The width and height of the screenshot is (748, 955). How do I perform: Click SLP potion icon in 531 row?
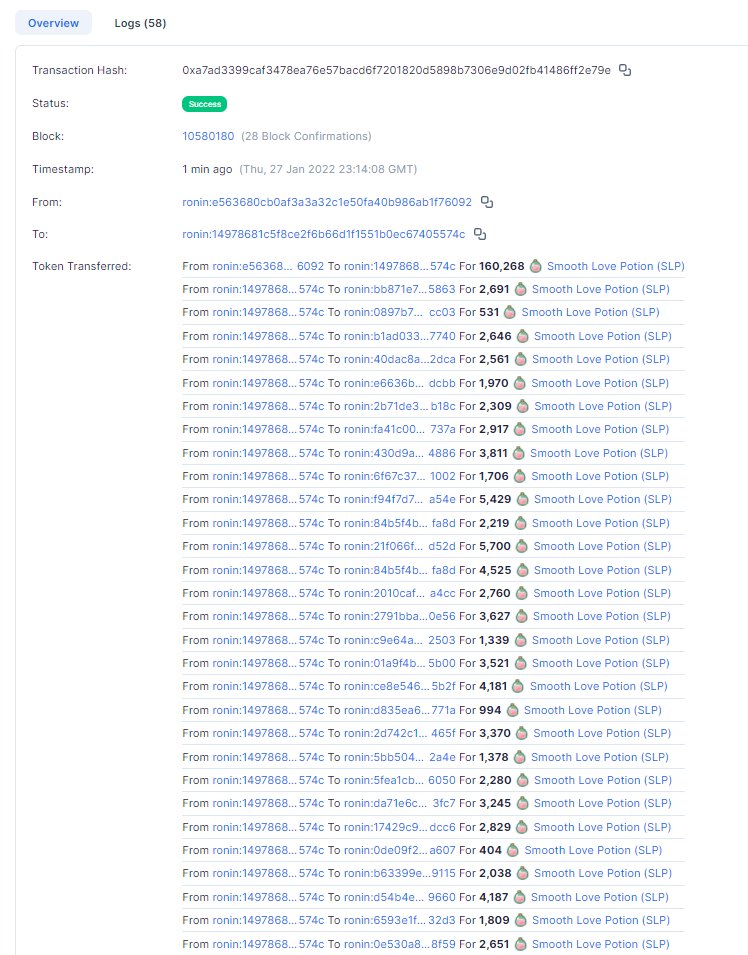click(510, 312)
